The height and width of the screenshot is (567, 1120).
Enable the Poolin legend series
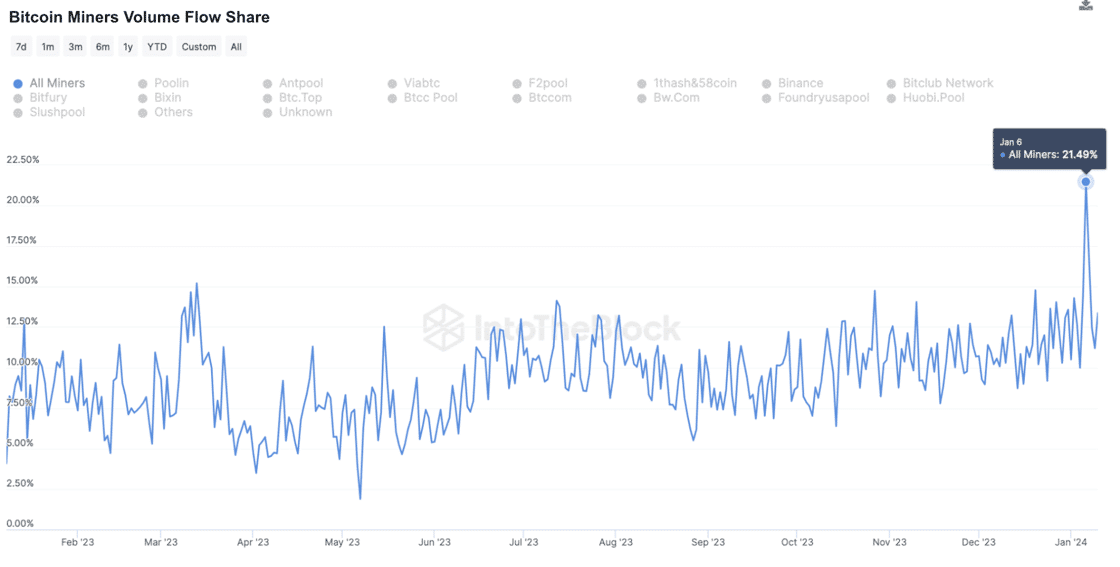(164, 83)
